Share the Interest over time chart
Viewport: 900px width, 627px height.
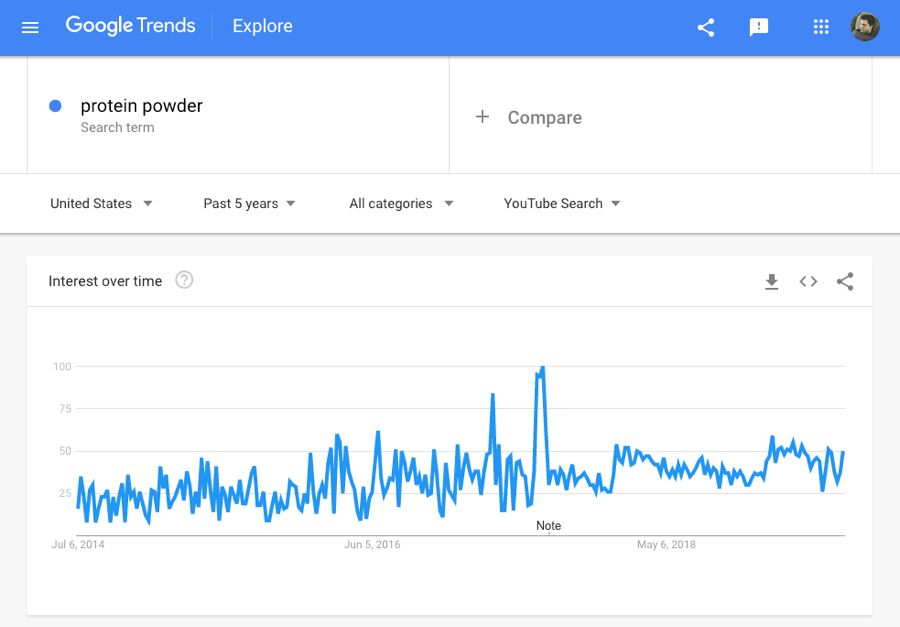(x=845, y=282)
